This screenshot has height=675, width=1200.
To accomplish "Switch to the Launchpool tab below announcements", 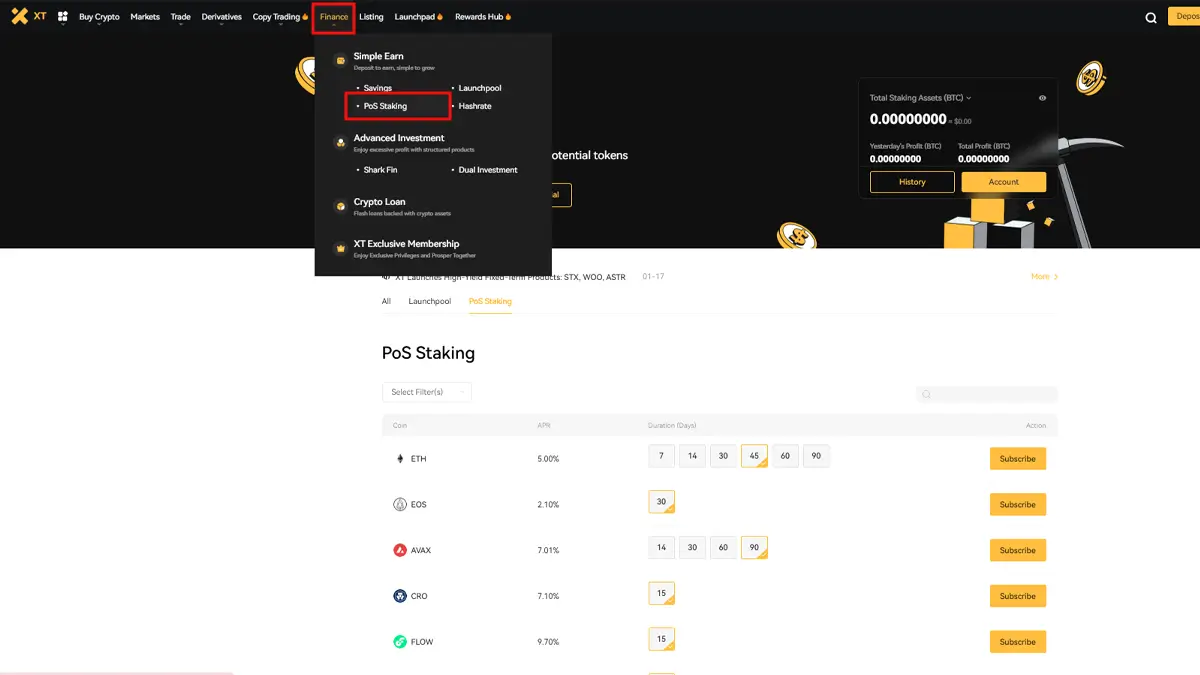I will coord(429,301).
